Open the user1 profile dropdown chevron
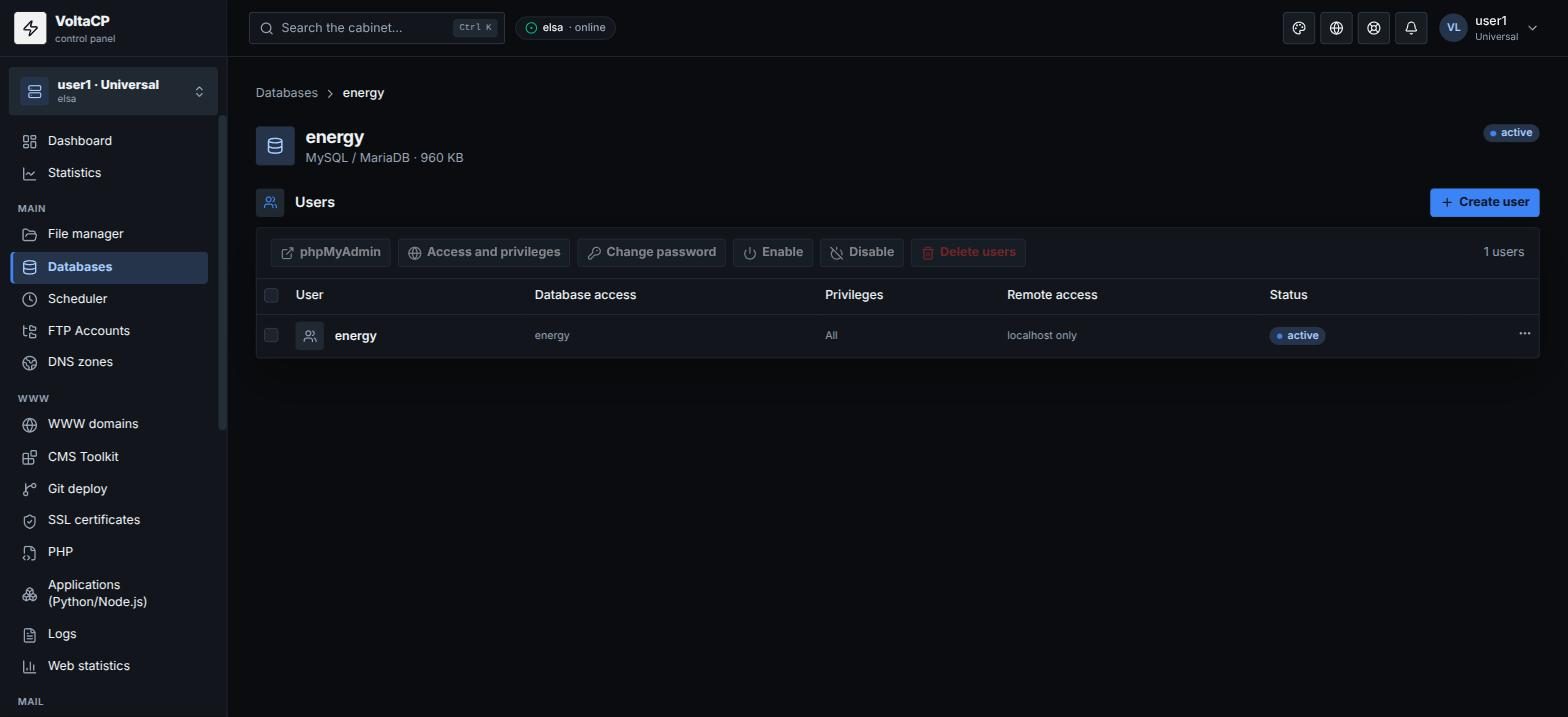The width and height of the screenshot is (1568, 717). 1532,28
